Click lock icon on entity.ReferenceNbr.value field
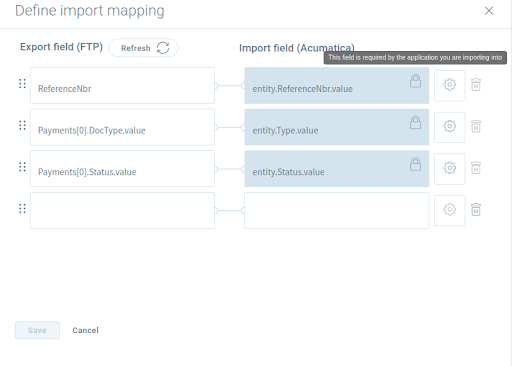This screenshot has width=512, height=366. tap(415, 81)
